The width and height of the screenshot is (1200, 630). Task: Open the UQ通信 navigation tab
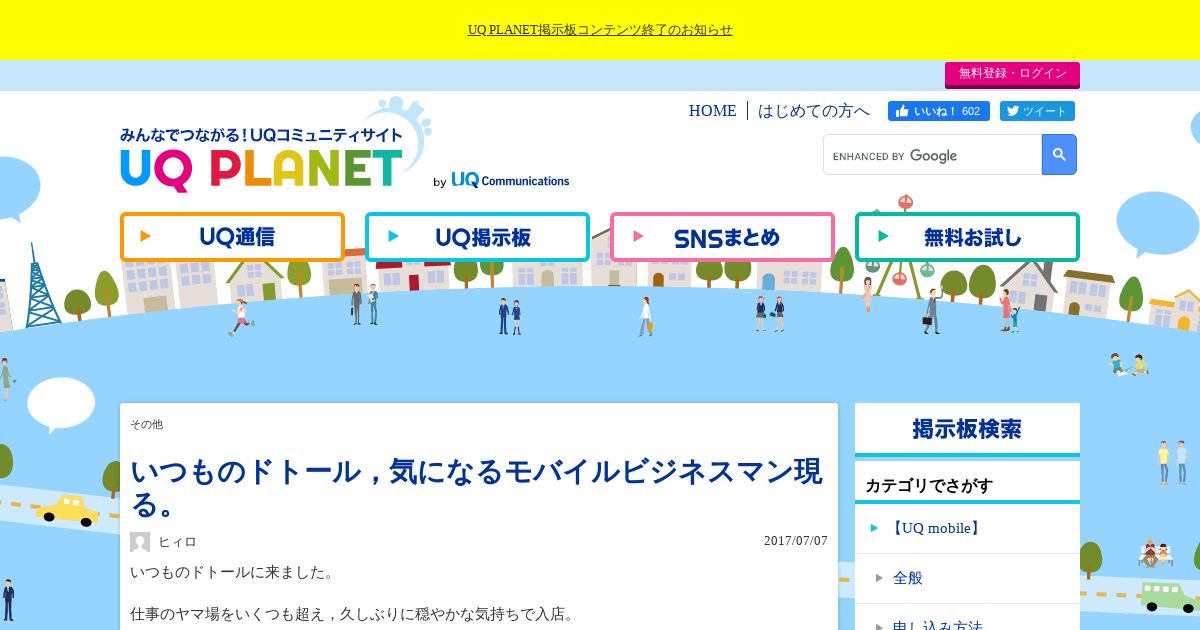click(x=232, y=237)
